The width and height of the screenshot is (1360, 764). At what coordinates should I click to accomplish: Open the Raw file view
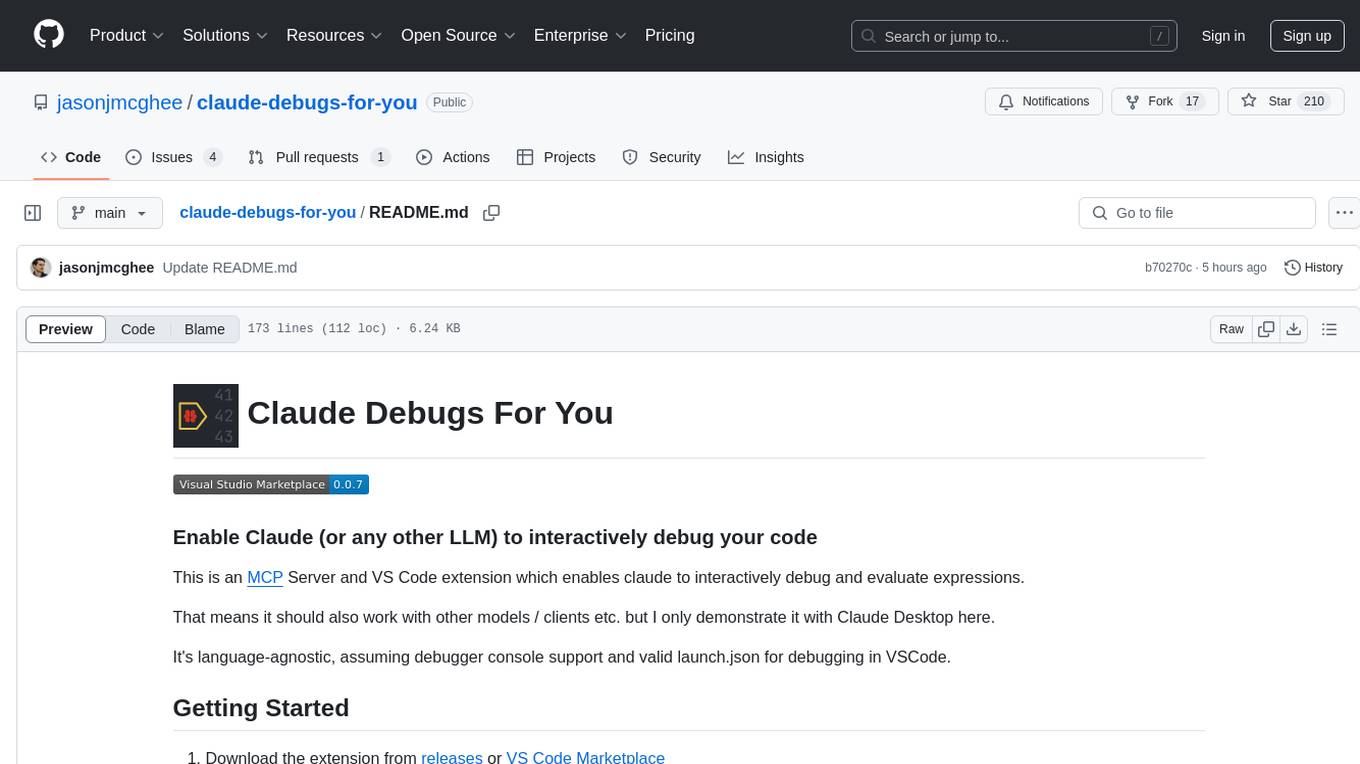click(x=1231, y=329)
